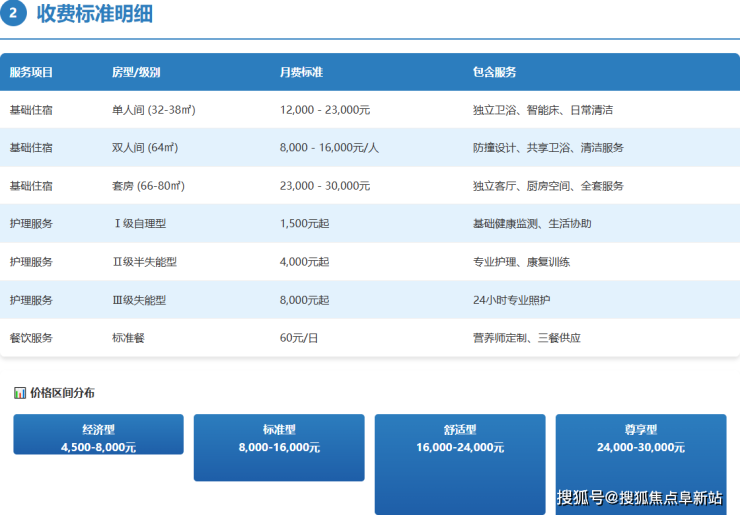
Task: Click the 双人间 (64㎡) room type cell
Action: [x=144, y=148]
